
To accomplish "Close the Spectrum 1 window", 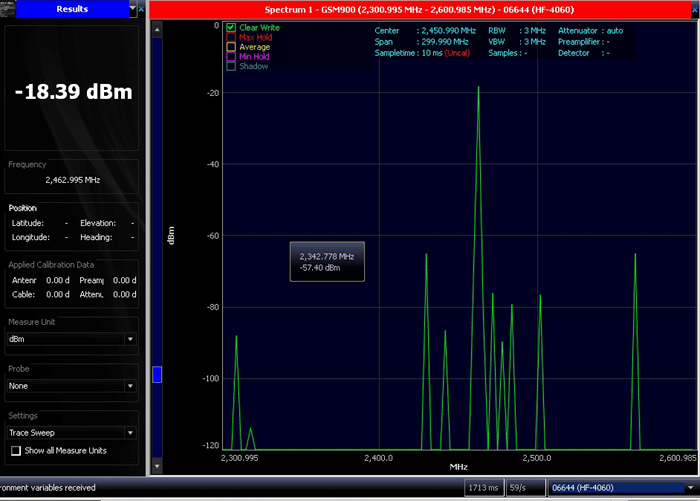I will pos(696,10).
